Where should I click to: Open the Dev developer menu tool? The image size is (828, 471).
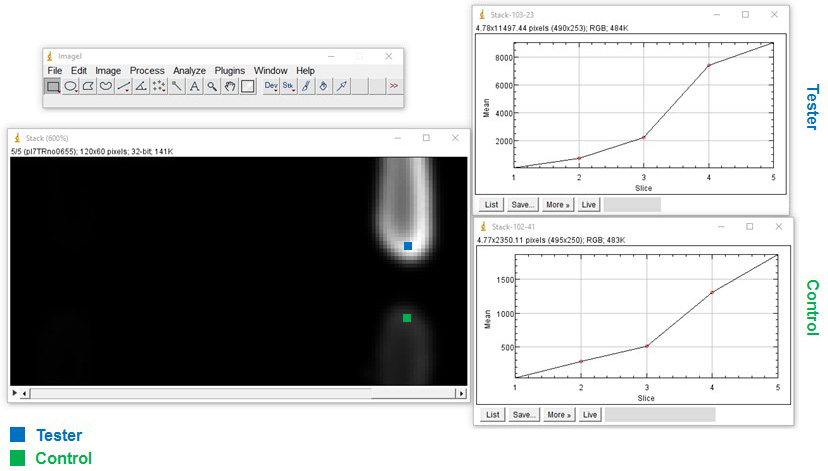point(271,86)
